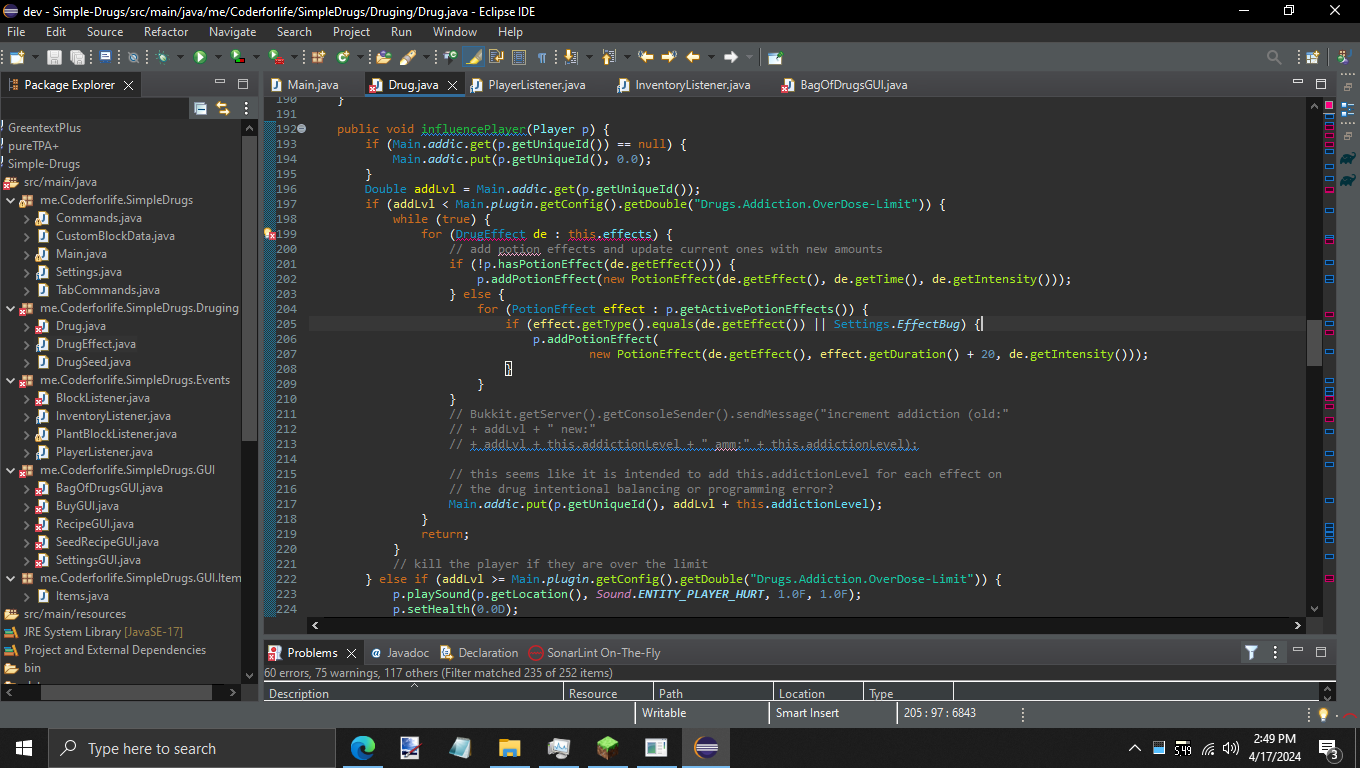Viewport: 1360px width, 768px height.
Task: Click the Open Perspective icon
Action: click(x=1312, y=58)
